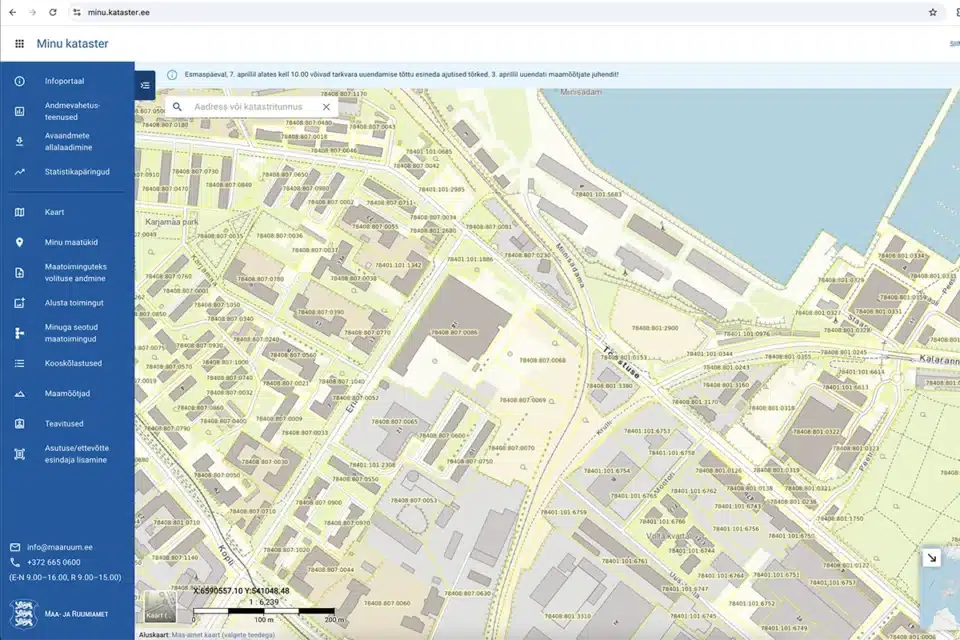Select parcel label 78408:807:0069

click(x=522, y=400)
